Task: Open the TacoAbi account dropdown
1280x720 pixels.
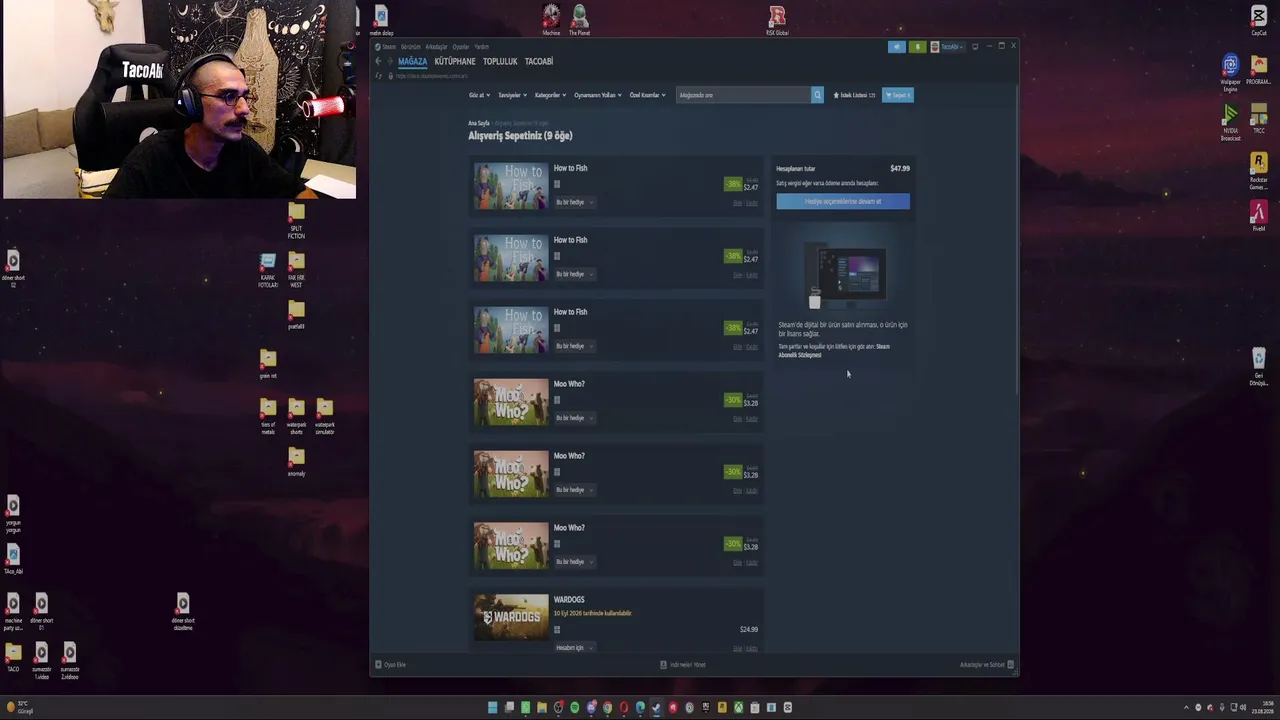Action: pos(947,47)
